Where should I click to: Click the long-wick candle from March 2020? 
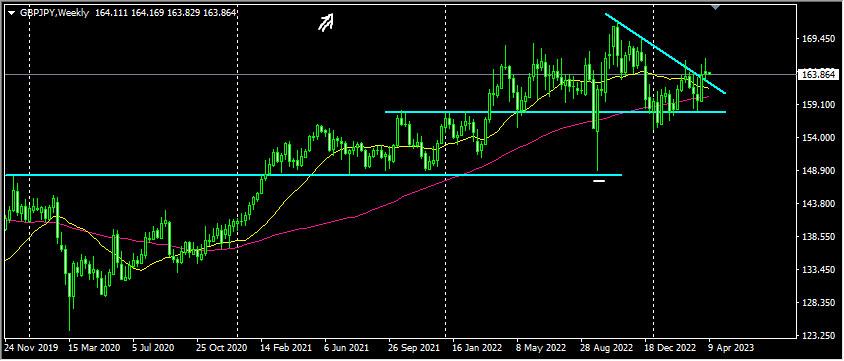click(69, 301)
